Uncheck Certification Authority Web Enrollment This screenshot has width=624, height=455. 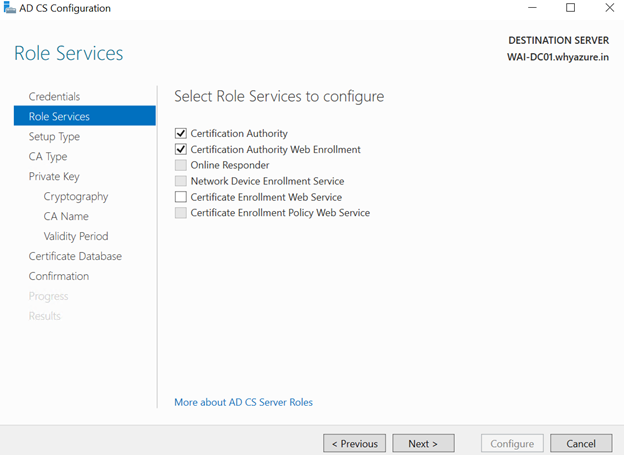[181, 149]
